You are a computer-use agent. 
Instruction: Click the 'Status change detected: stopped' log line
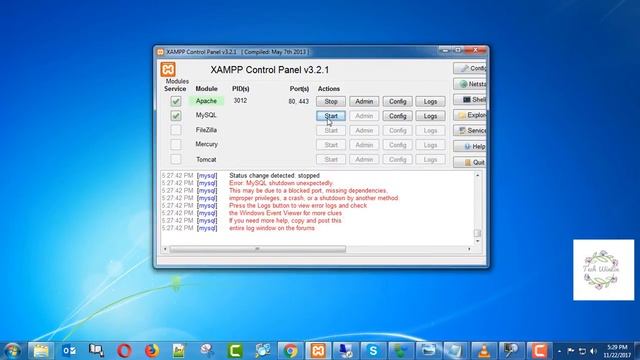274,176
